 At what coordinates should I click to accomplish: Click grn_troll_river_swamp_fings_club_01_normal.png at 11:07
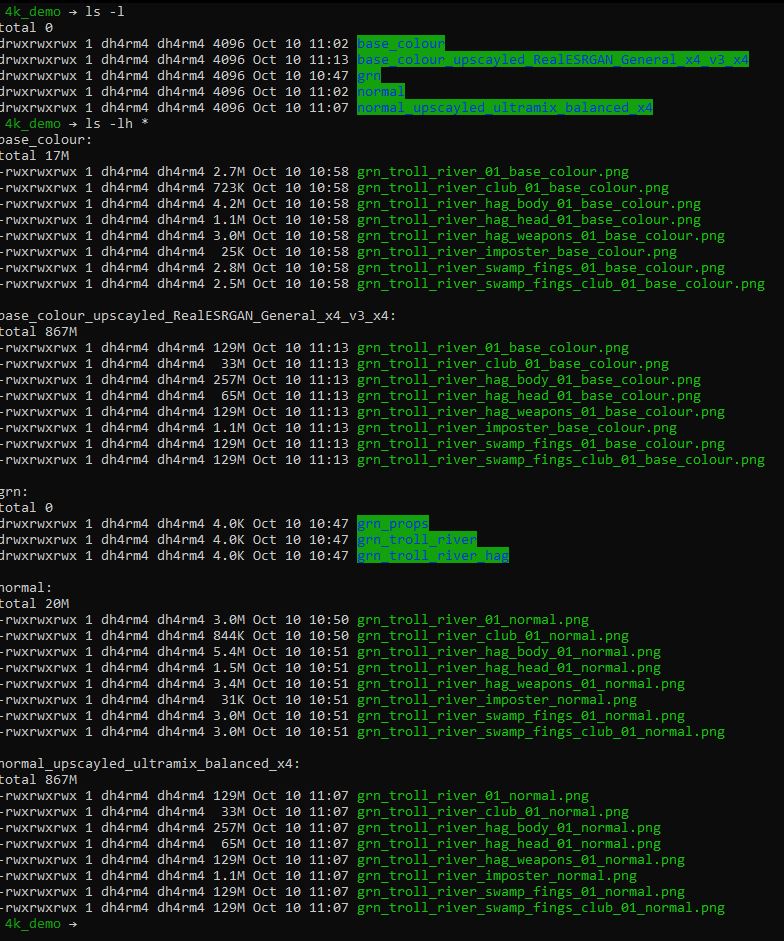click(x=540, y=907)
